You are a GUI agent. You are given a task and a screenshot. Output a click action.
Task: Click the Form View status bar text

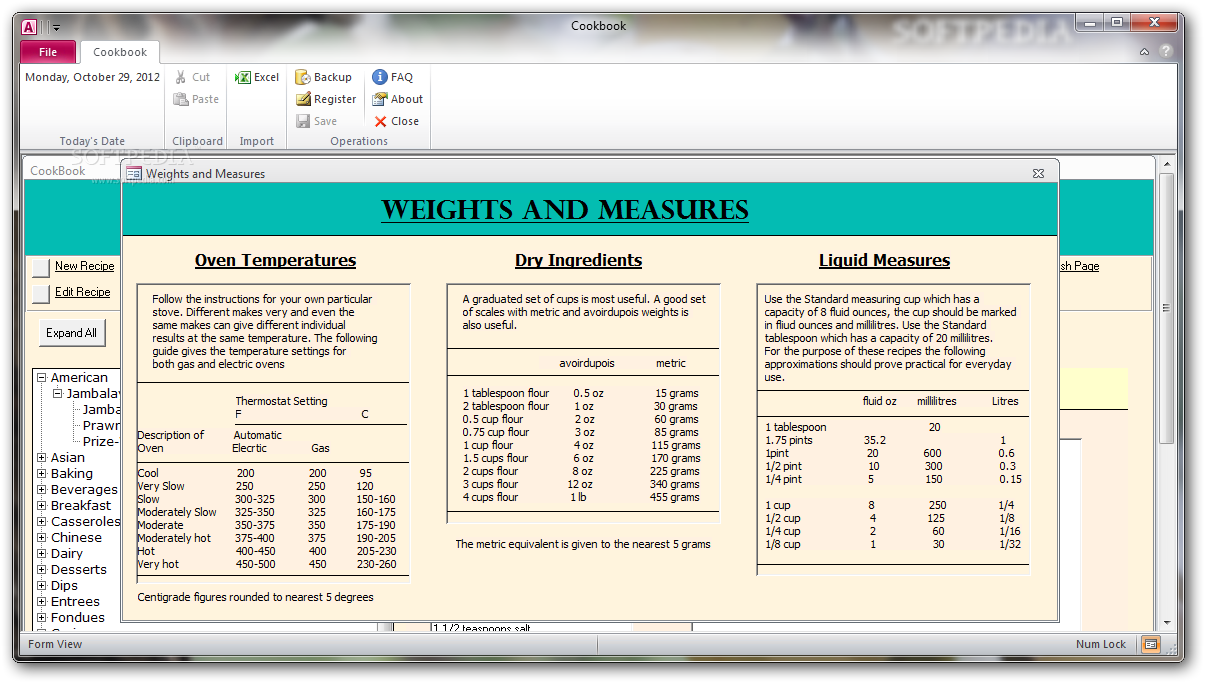pos(55,645)
